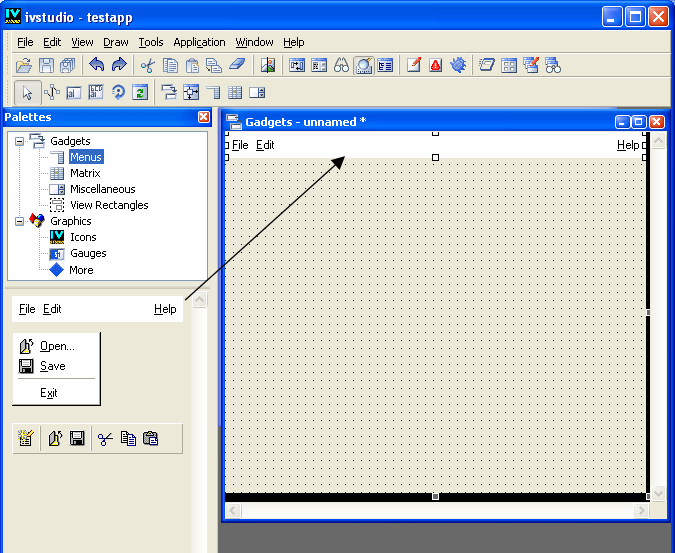Open the Application menu
Image resolution: width=675 pixels, height=553 pixels.
[199, 42]
